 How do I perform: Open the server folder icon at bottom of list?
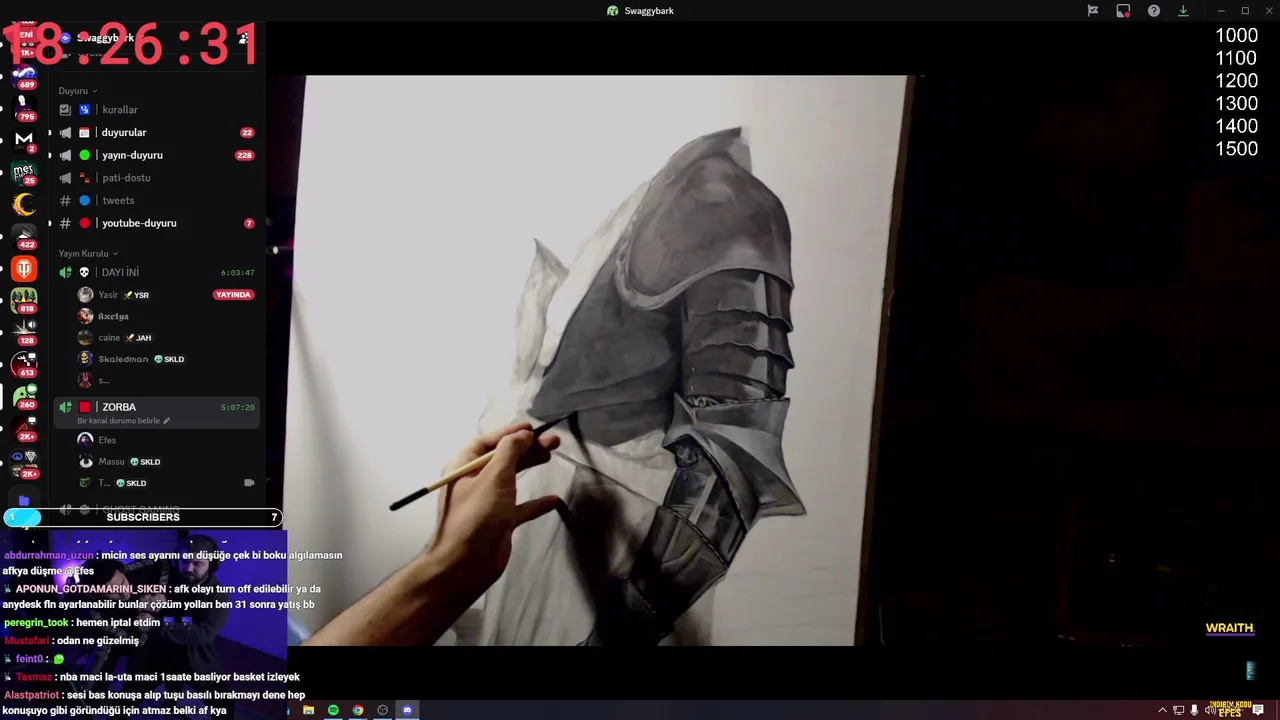coord(24,501)
